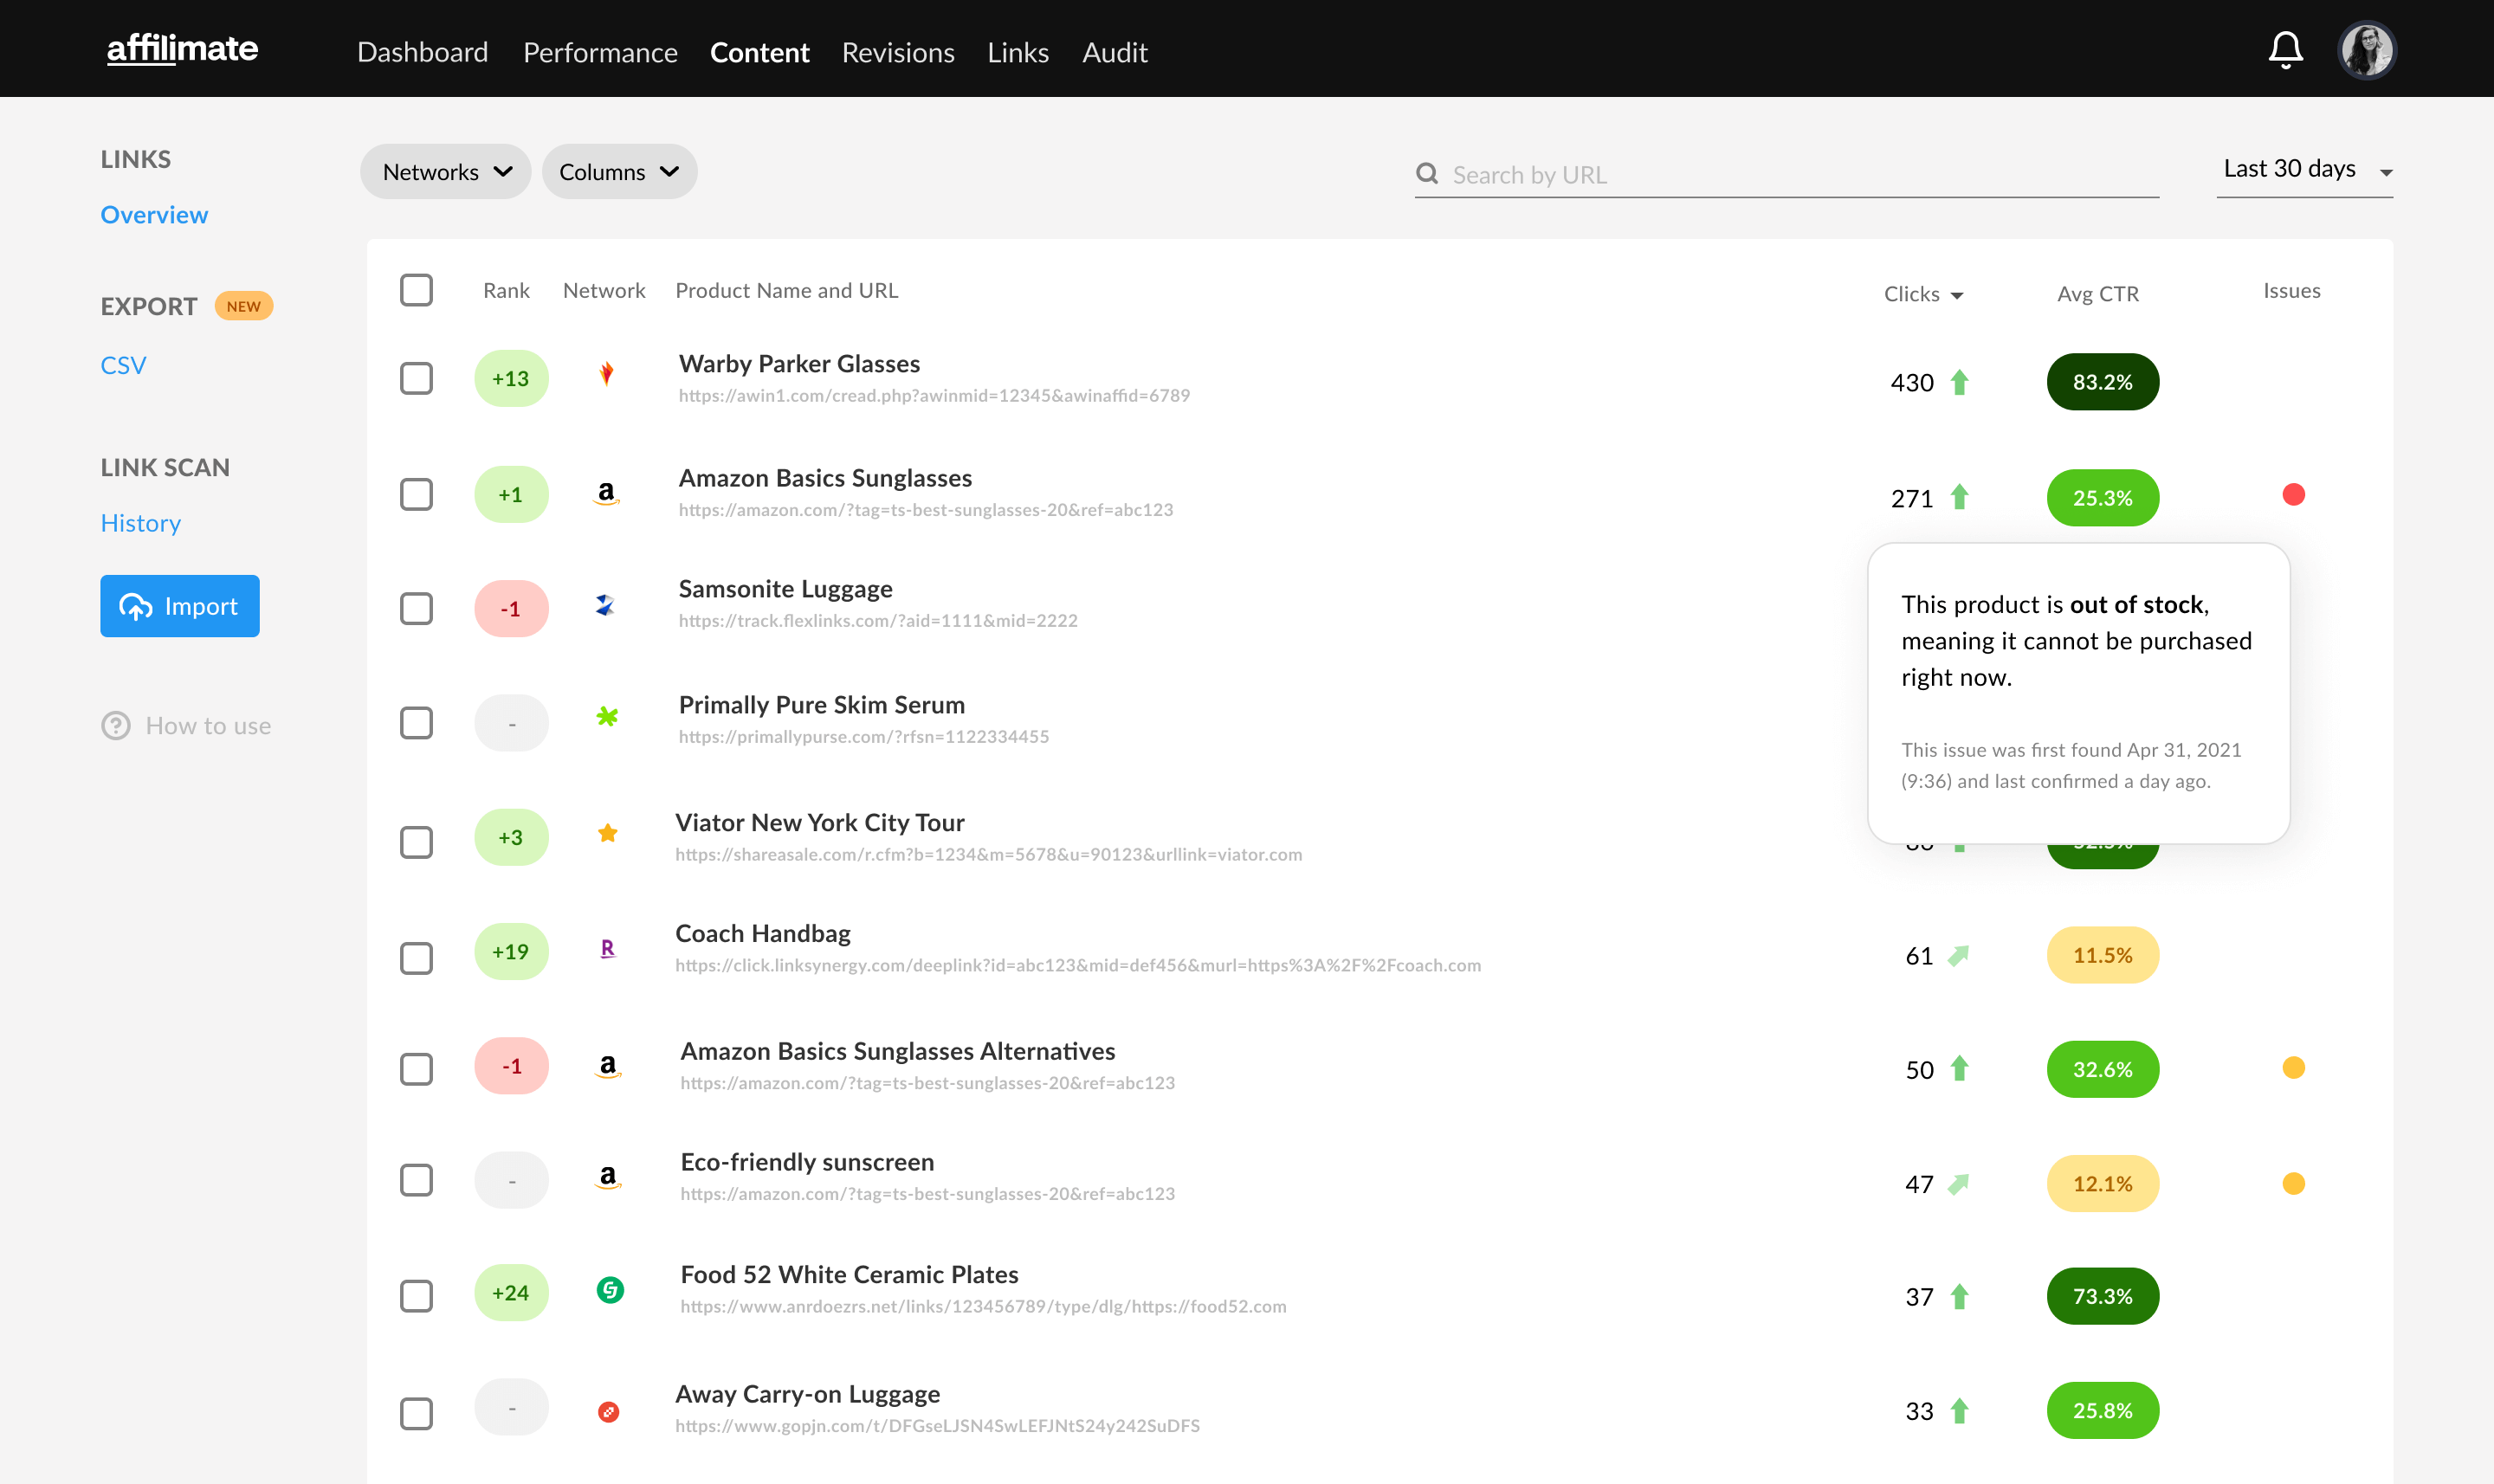This screenshot has width=2494, height=1484.
Task: Click the up arrow beside 430 clicks
Action: pyautogui.click(x=1959, y=382)
